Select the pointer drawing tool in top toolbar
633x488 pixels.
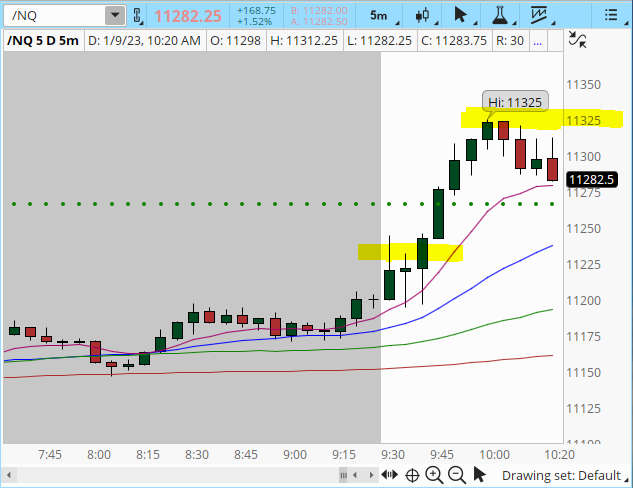point(460,15)
